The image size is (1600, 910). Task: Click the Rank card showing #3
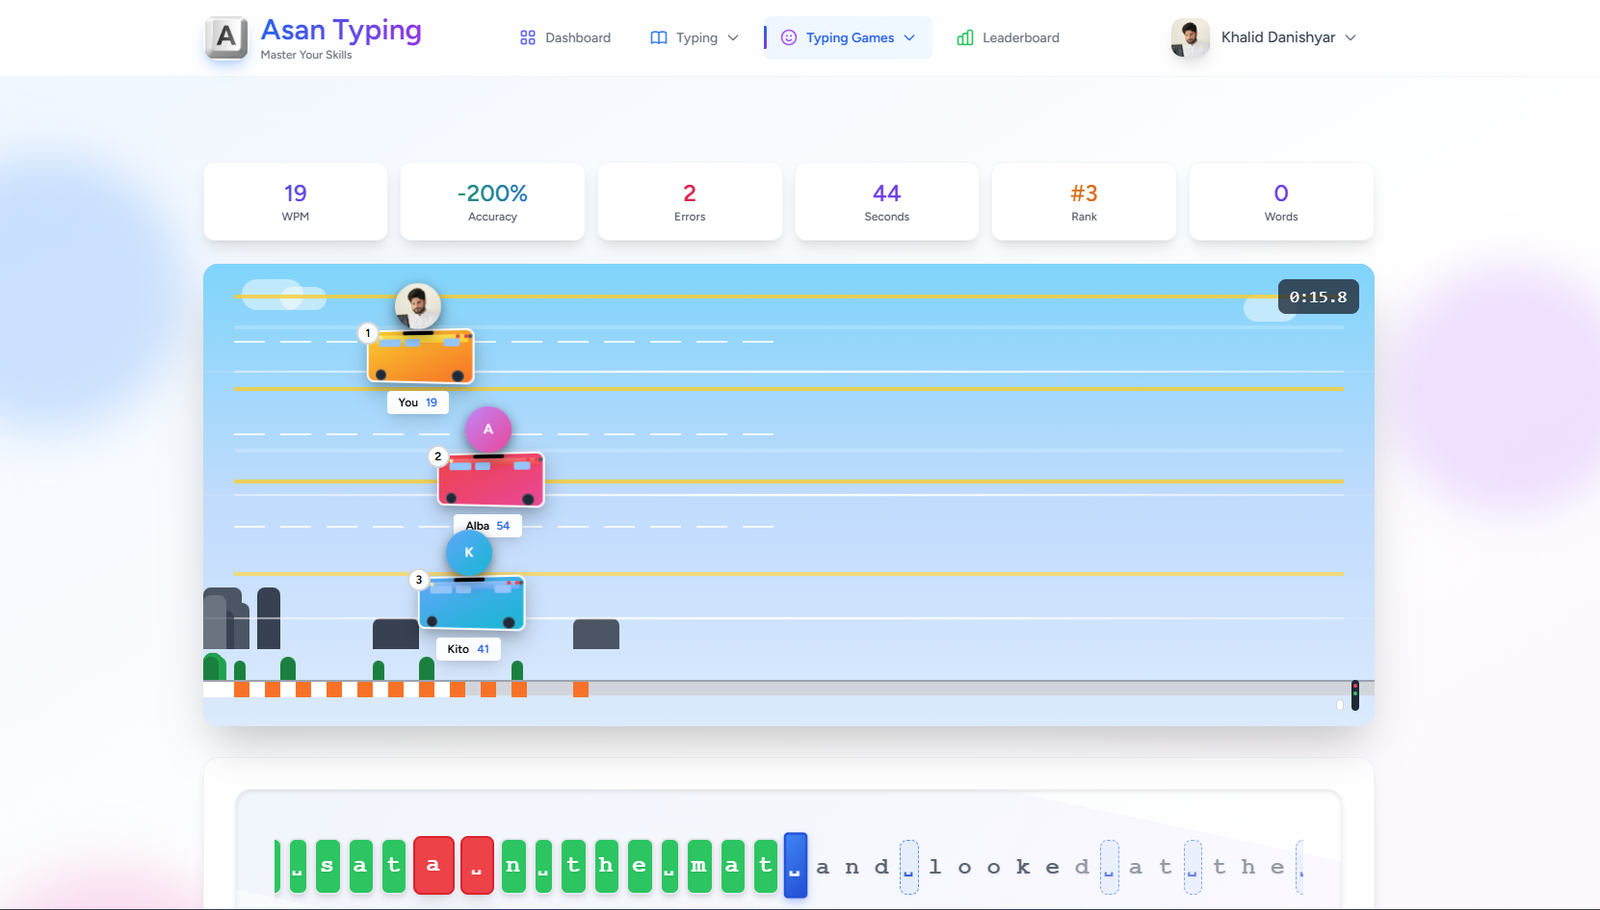(x=1084, y=201)
